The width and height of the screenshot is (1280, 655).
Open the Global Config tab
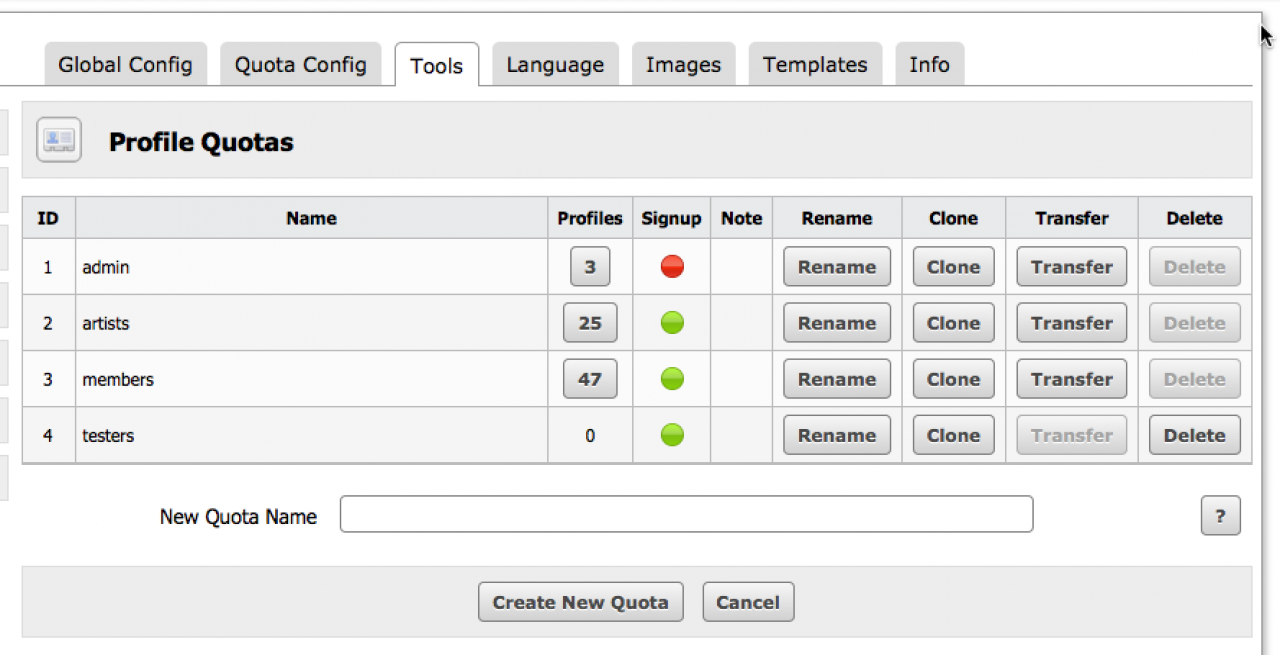pos(125,65)
